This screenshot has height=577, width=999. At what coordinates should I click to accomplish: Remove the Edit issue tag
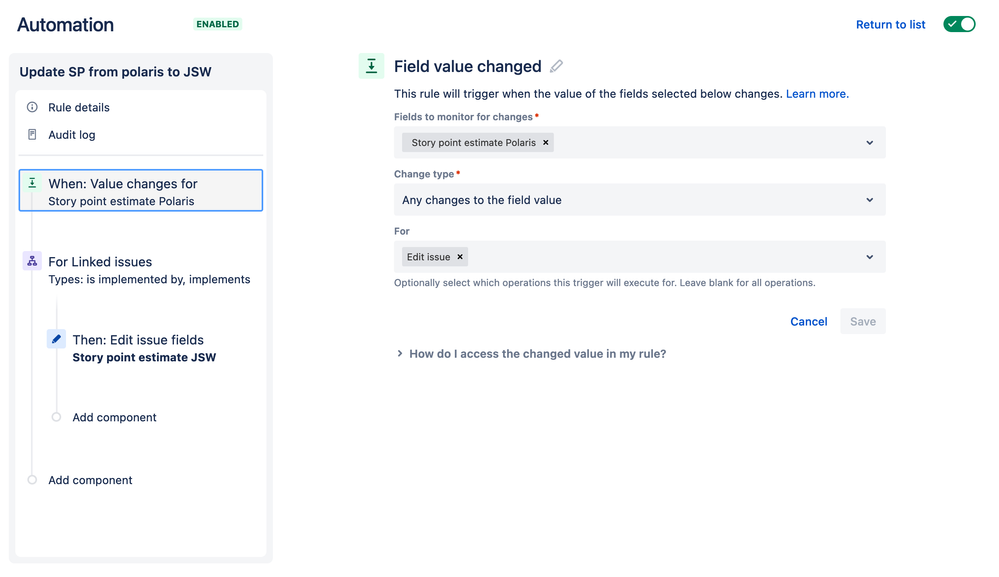click(x=460, y=257)
